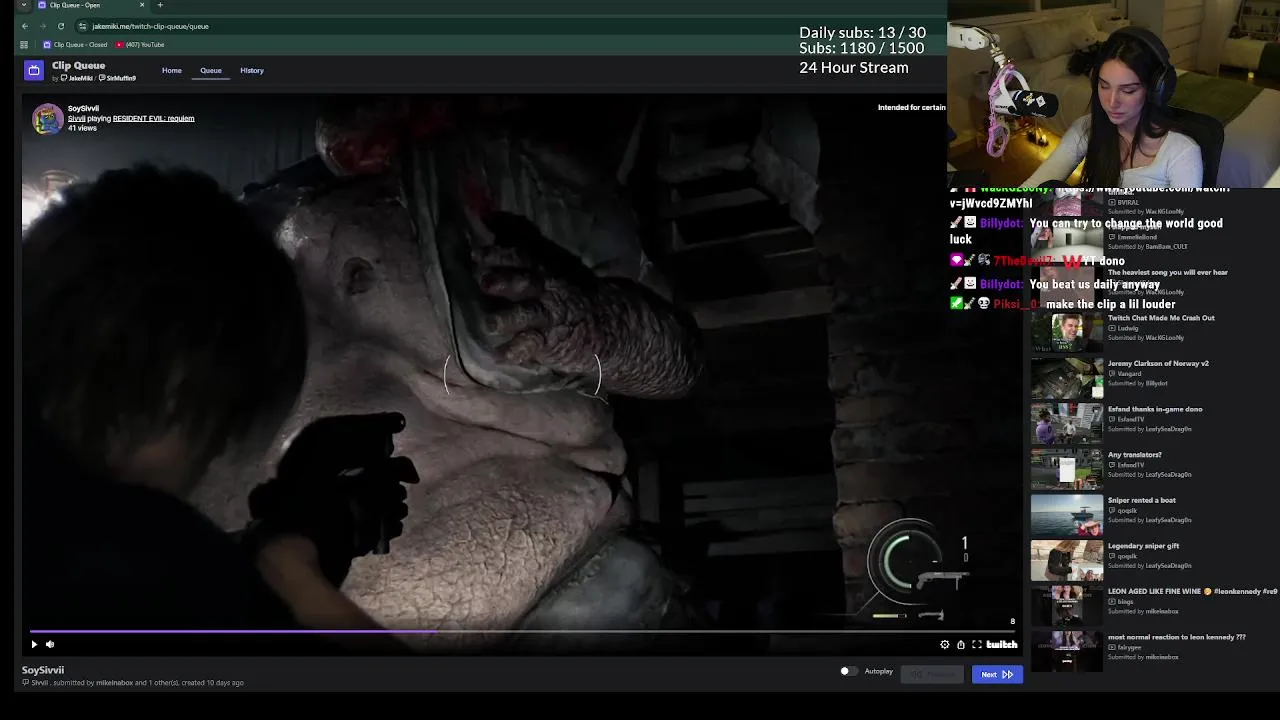Open the RESIDENT EVIL: requiem game link
The height and width of the screenshot is (720, 1280).
pos(153,118)
